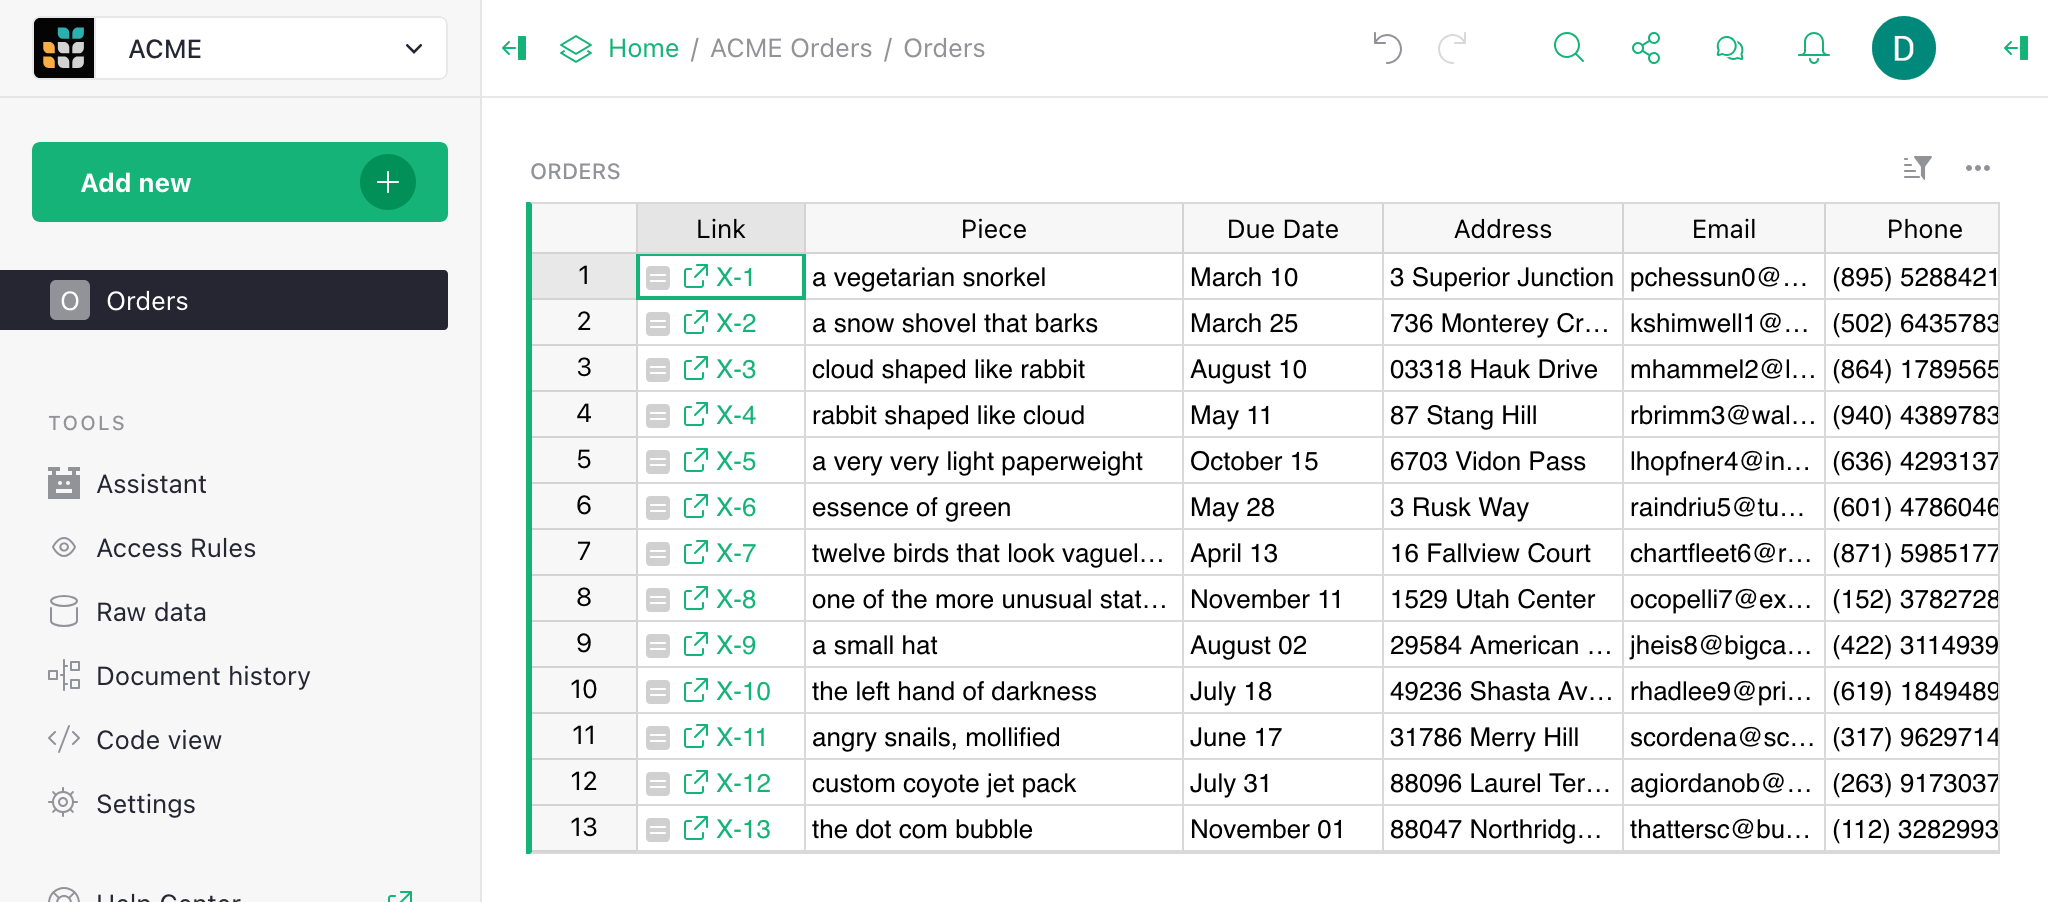This screenshot has width=2048, height=902.
Task: Click the undo arrow icon
Action: click(1387, 48)
